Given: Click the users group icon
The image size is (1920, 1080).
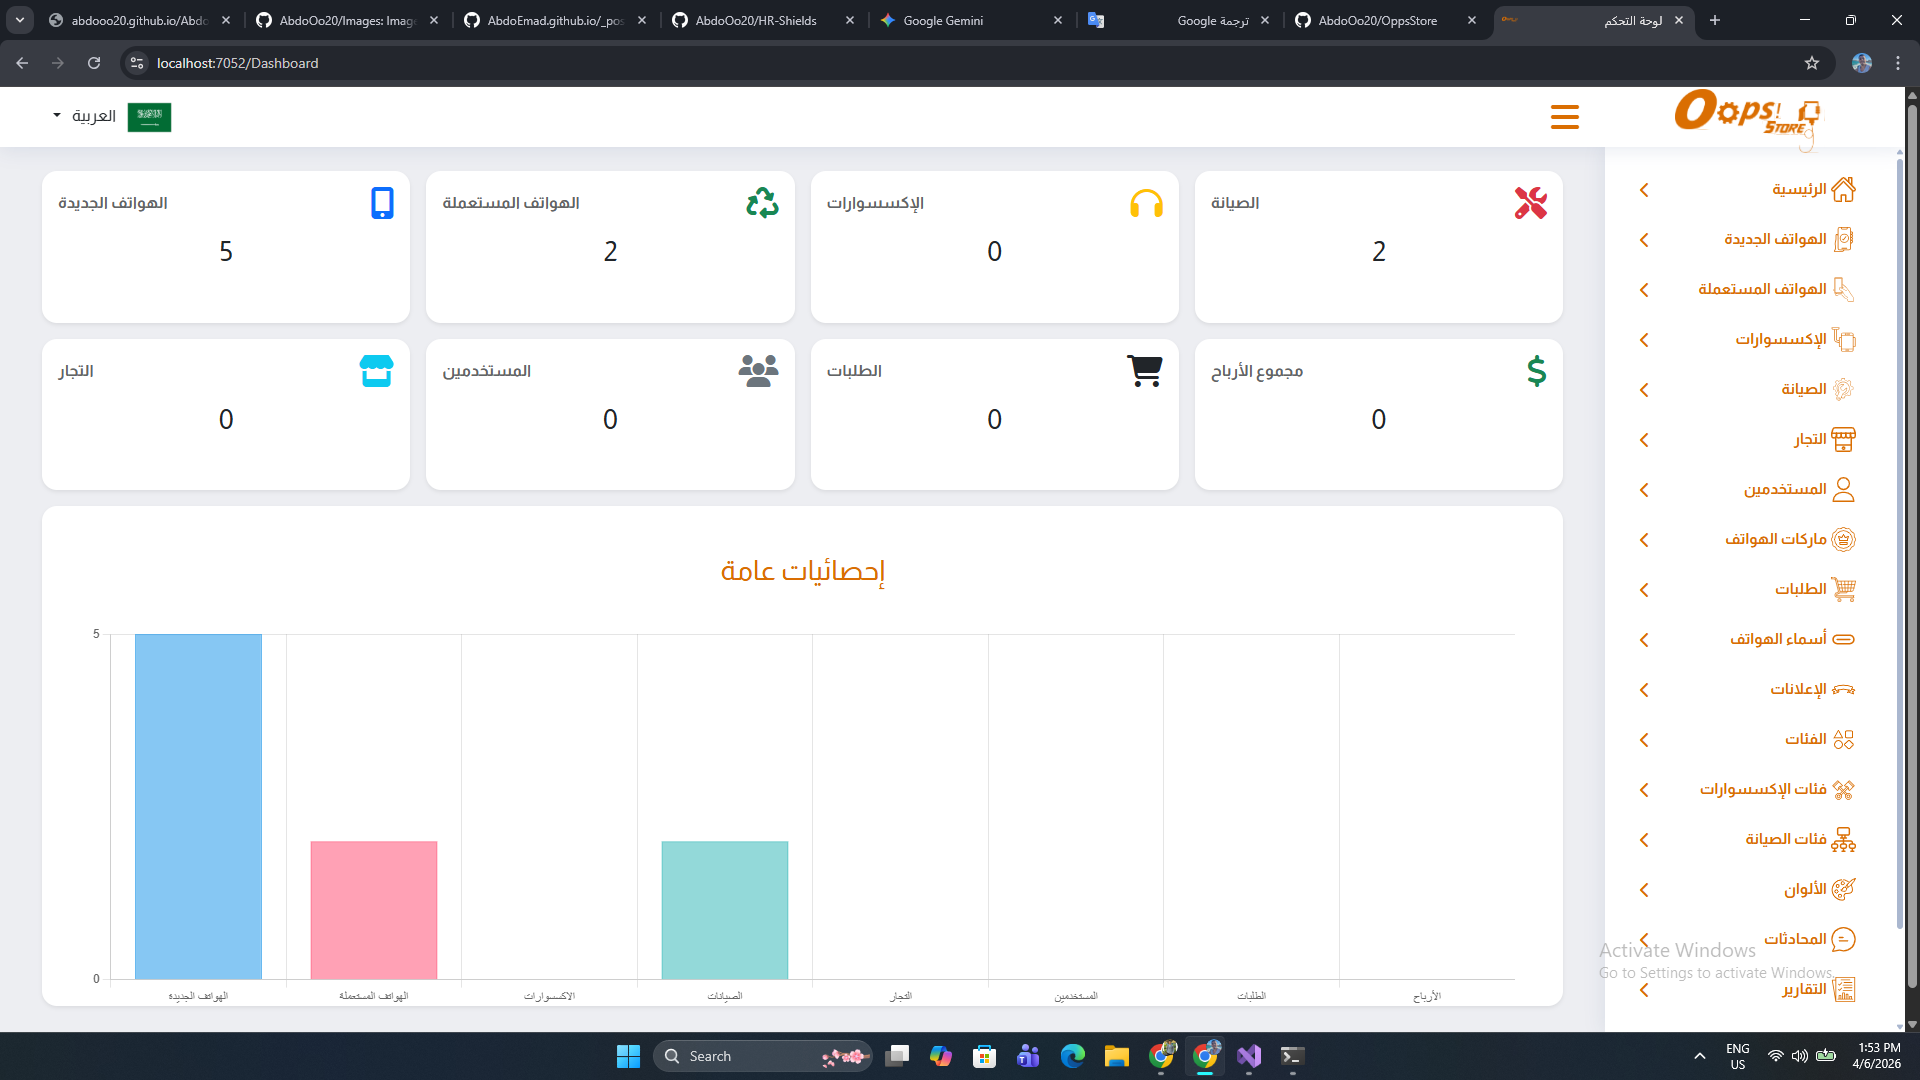Looking at the screenshot, I should [x=758, y=371].
